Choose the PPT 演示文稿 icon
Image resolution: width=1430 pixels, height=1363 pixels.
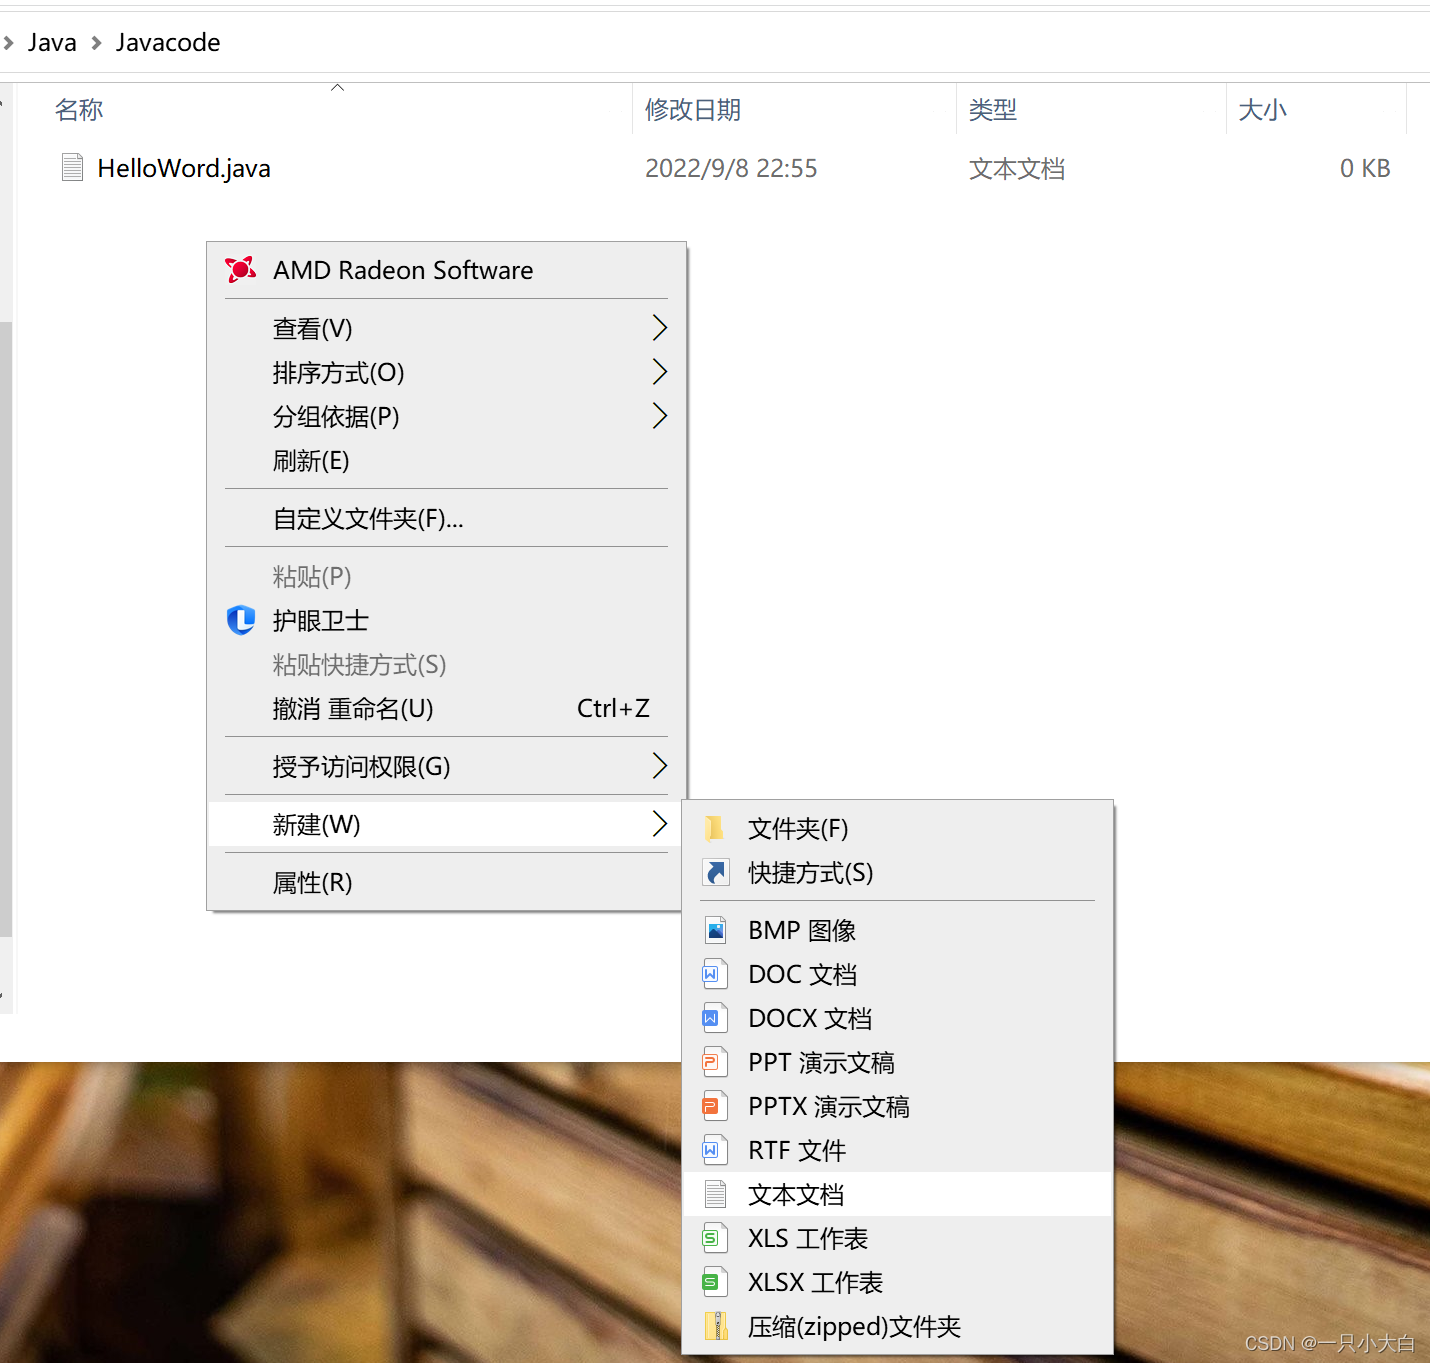click(715, 1061)
